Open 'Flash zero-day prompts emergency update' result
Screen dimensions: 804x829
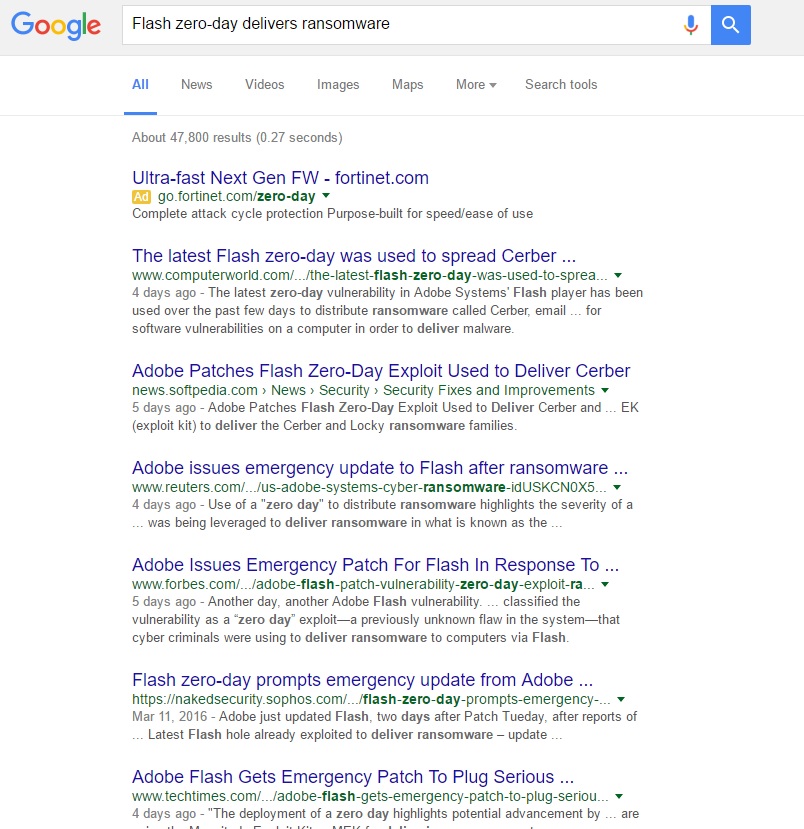click(362, 679)
